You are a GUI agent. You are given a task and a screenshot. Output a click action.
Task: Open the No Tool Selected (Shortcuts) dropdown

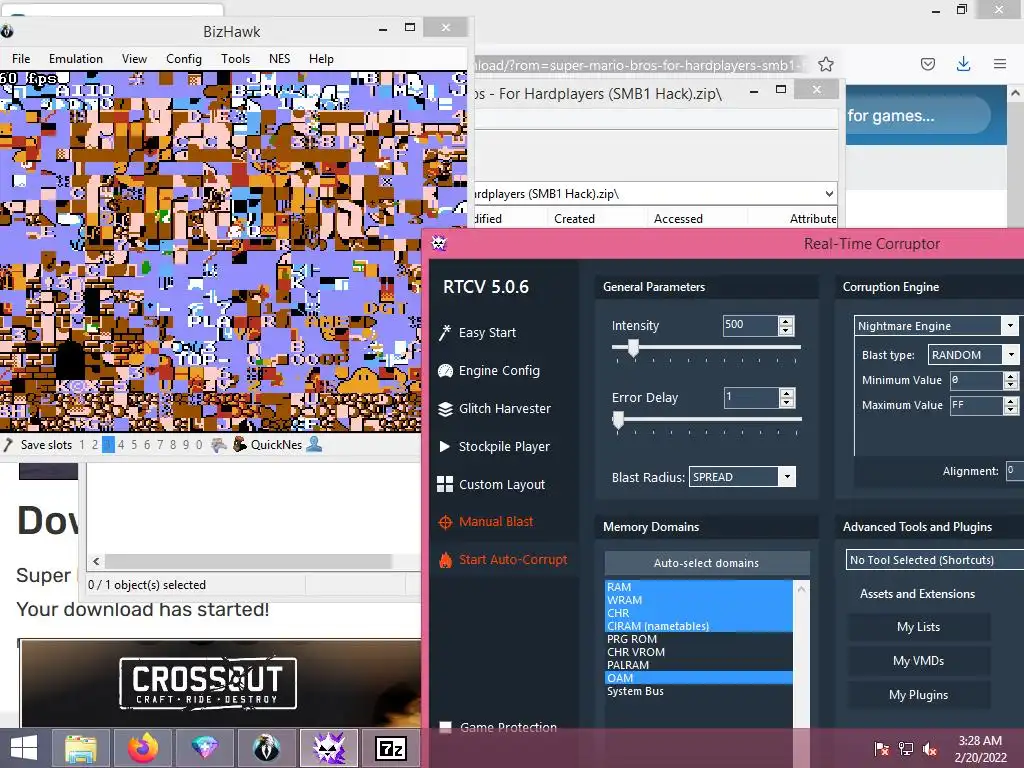(x=934, y=560)
